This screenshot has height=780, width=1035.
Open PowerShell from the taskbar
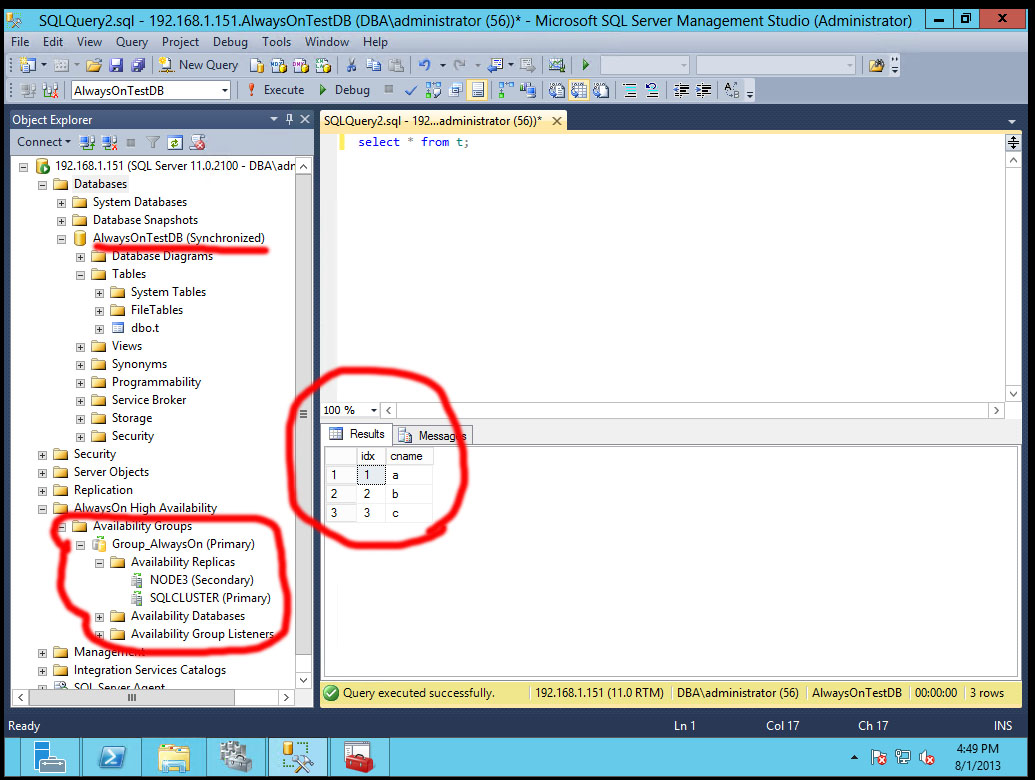click(x=112, y=757)
